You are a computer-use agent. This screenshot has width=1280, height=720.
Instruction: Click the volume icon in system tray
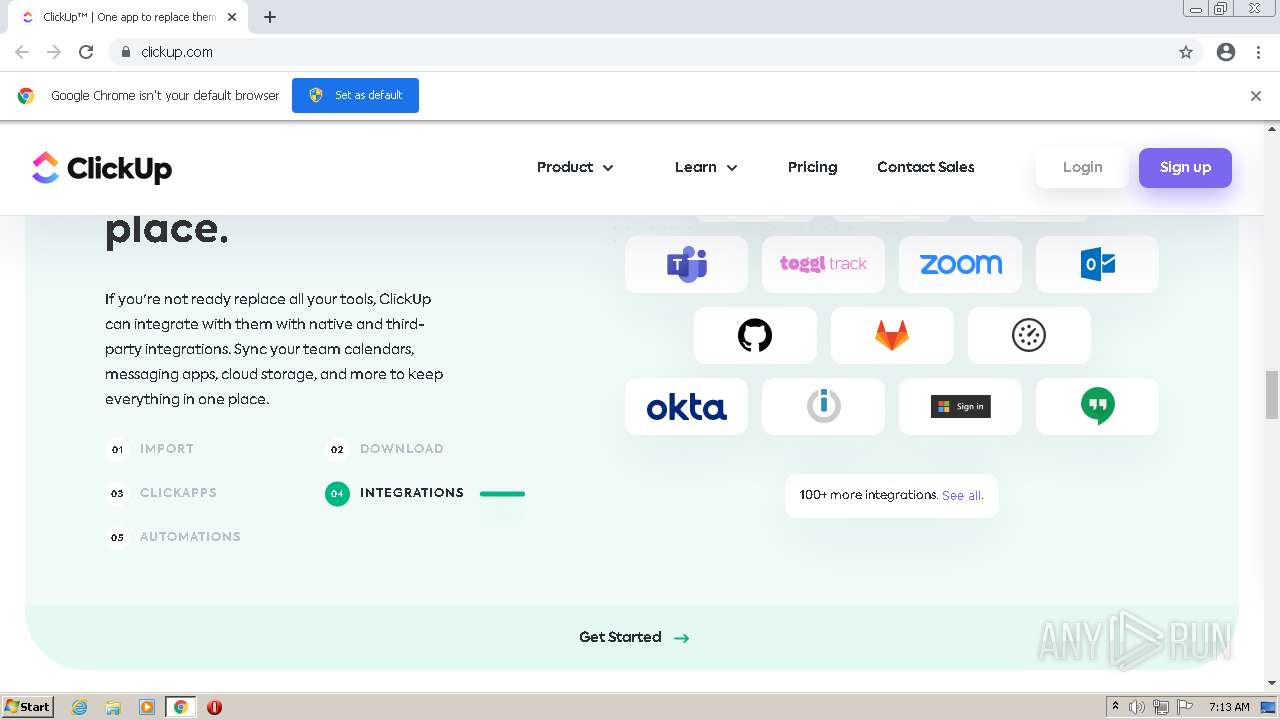(x=1137, y=707)
